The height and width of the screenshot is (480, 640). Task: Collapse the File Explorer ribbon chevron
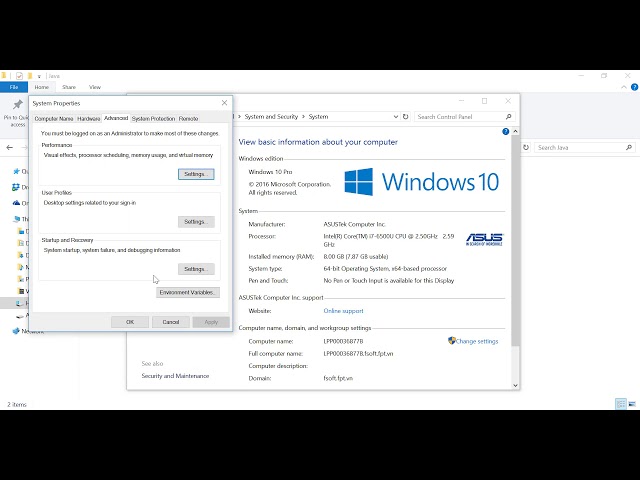click(x=624, y=87)
